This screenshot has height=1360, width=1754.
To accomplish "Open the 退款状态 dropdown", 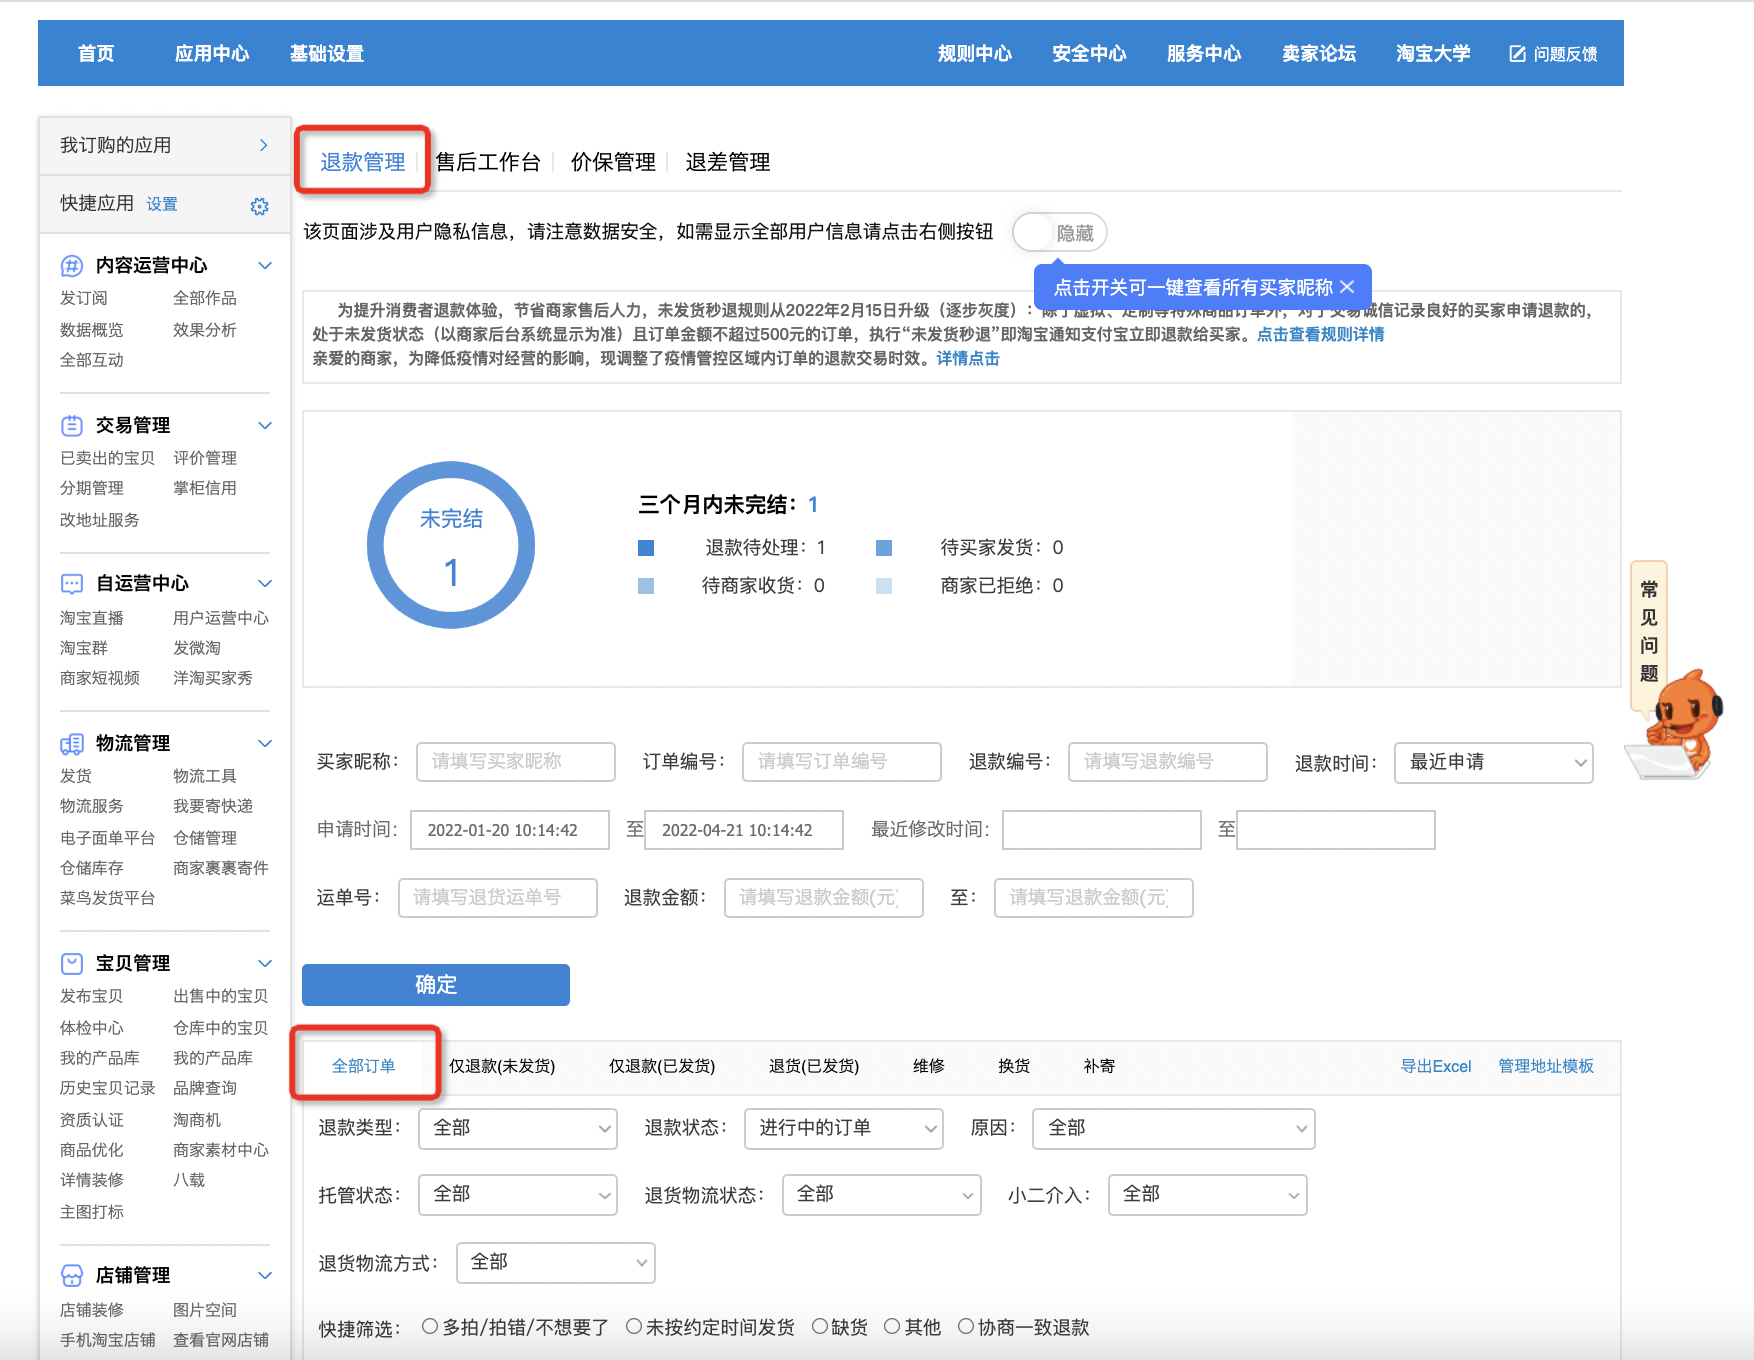I will 843,1129.
